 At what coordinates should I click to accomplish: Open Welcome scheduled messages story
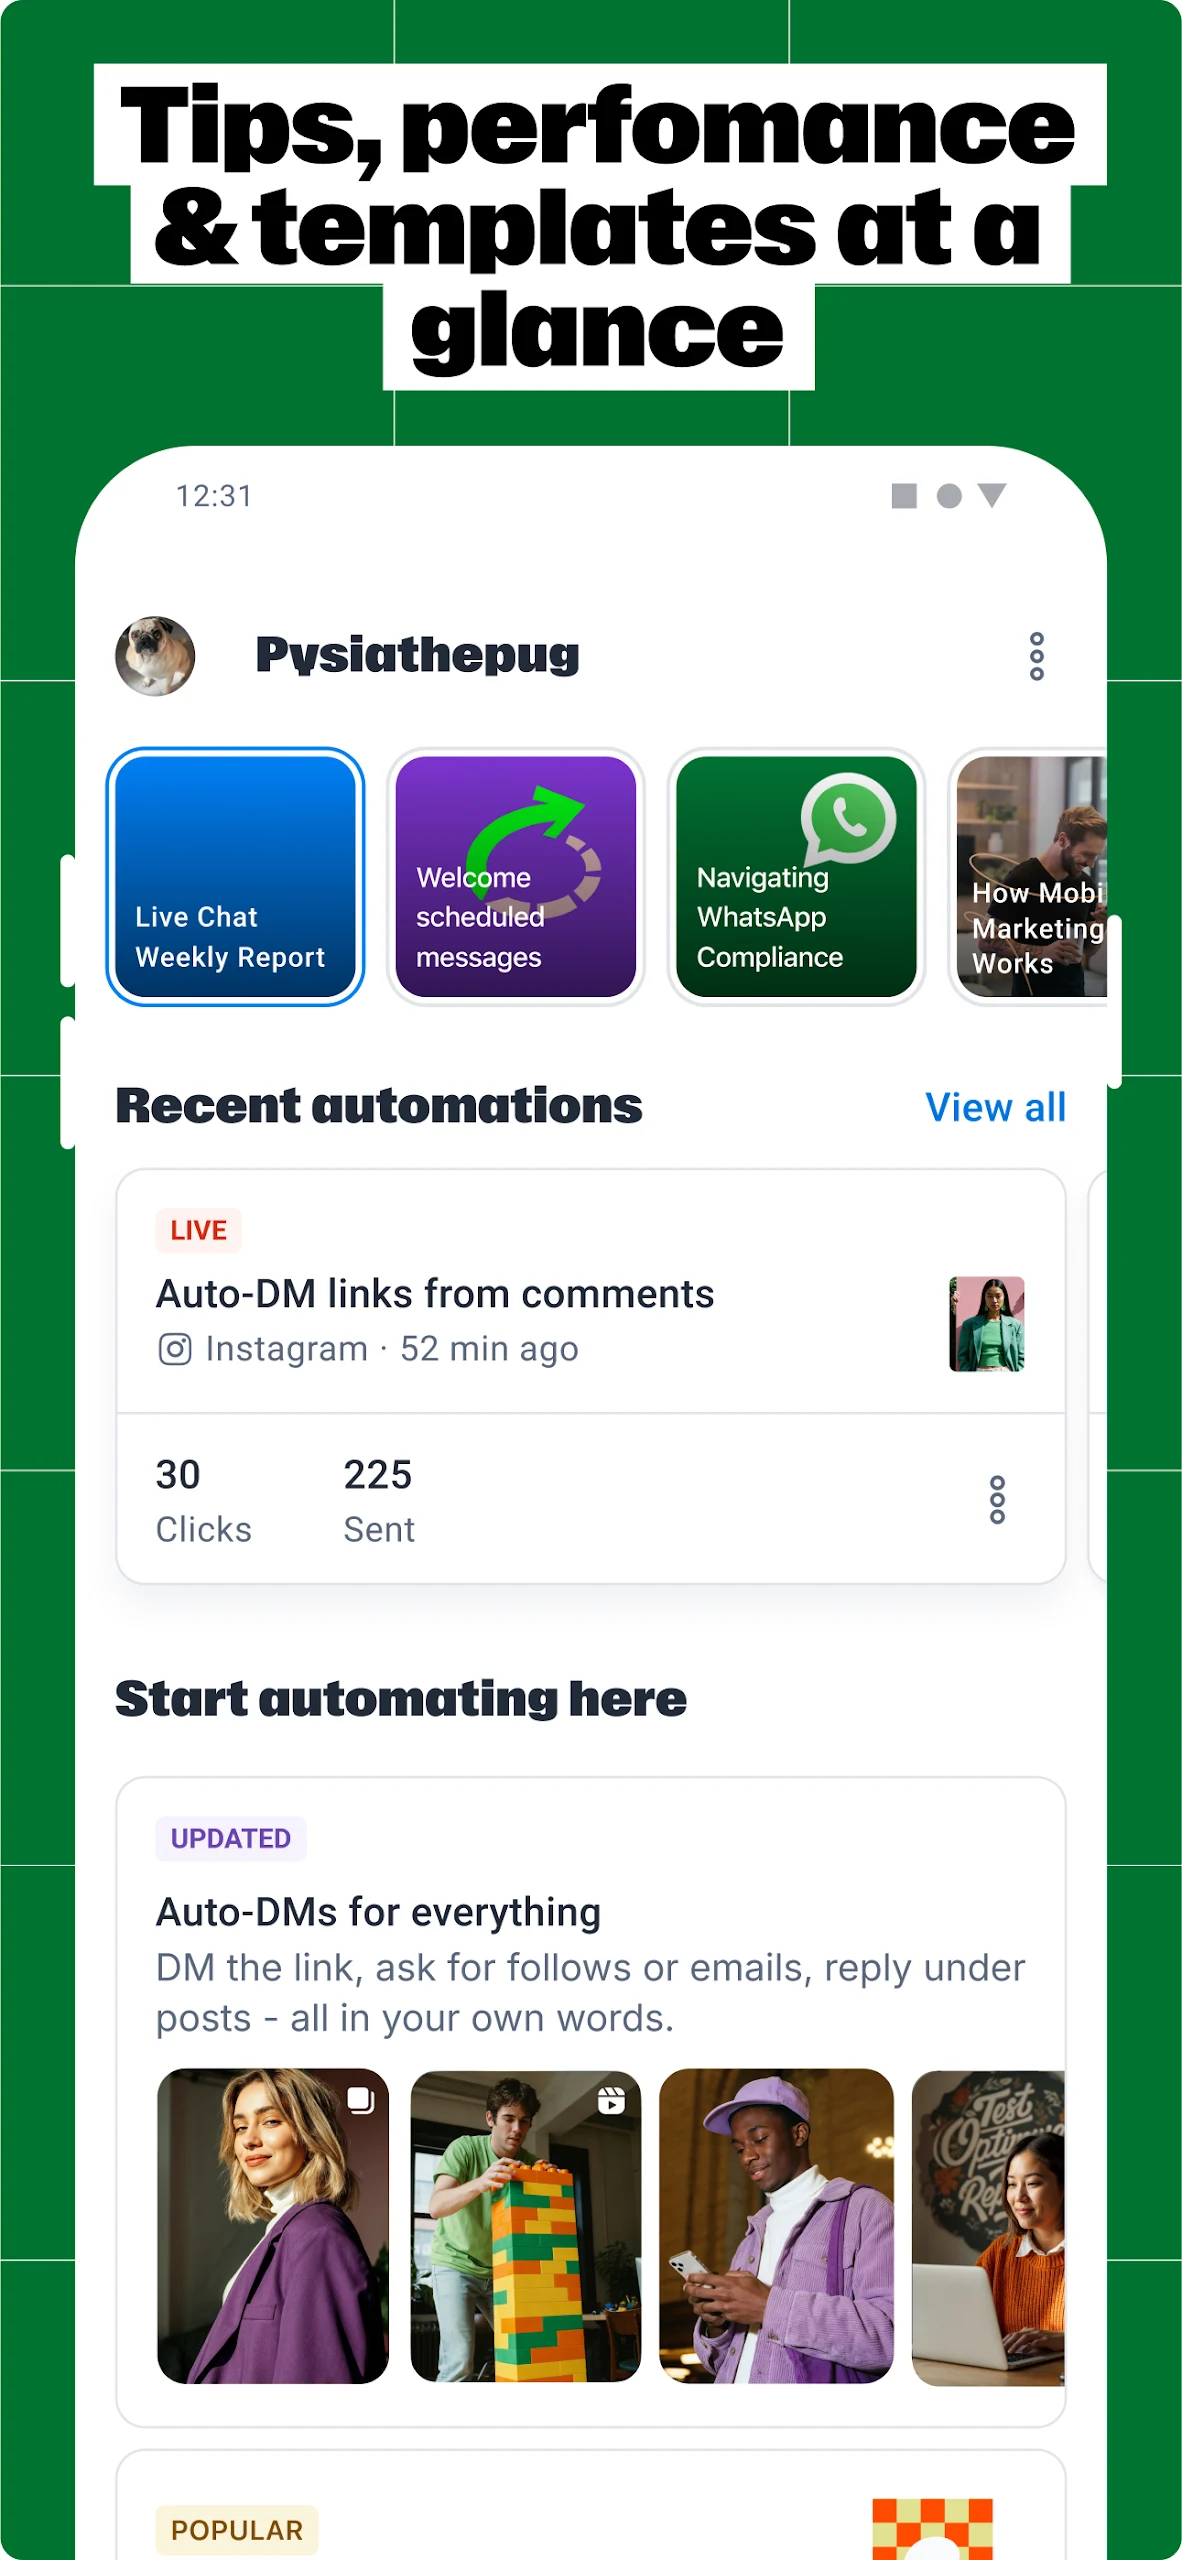[x=516, y=876]
